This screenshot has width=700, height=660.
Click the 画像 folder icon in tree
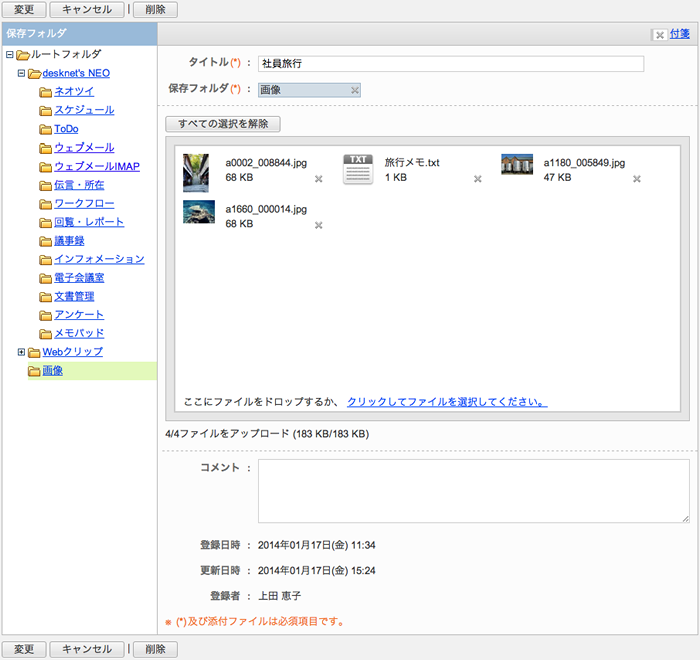tap(34, 371)
